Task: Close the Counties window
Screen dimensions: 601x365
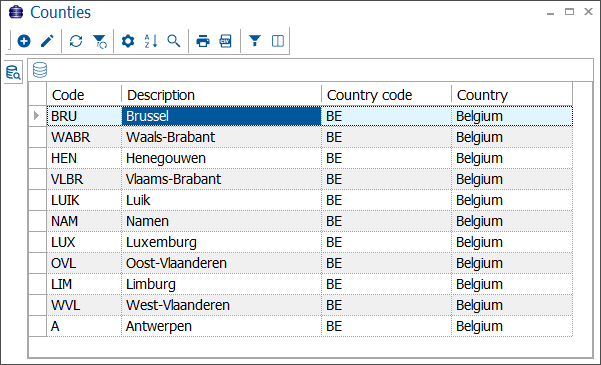Action: pyautogui.click(x=588, y=12)
